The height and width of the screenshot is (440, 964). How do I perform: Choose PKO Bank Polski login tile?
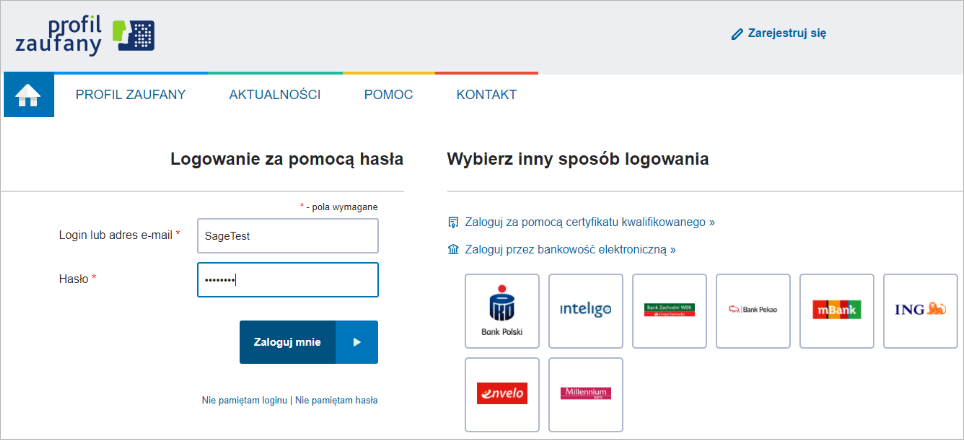tap(502, 311)
